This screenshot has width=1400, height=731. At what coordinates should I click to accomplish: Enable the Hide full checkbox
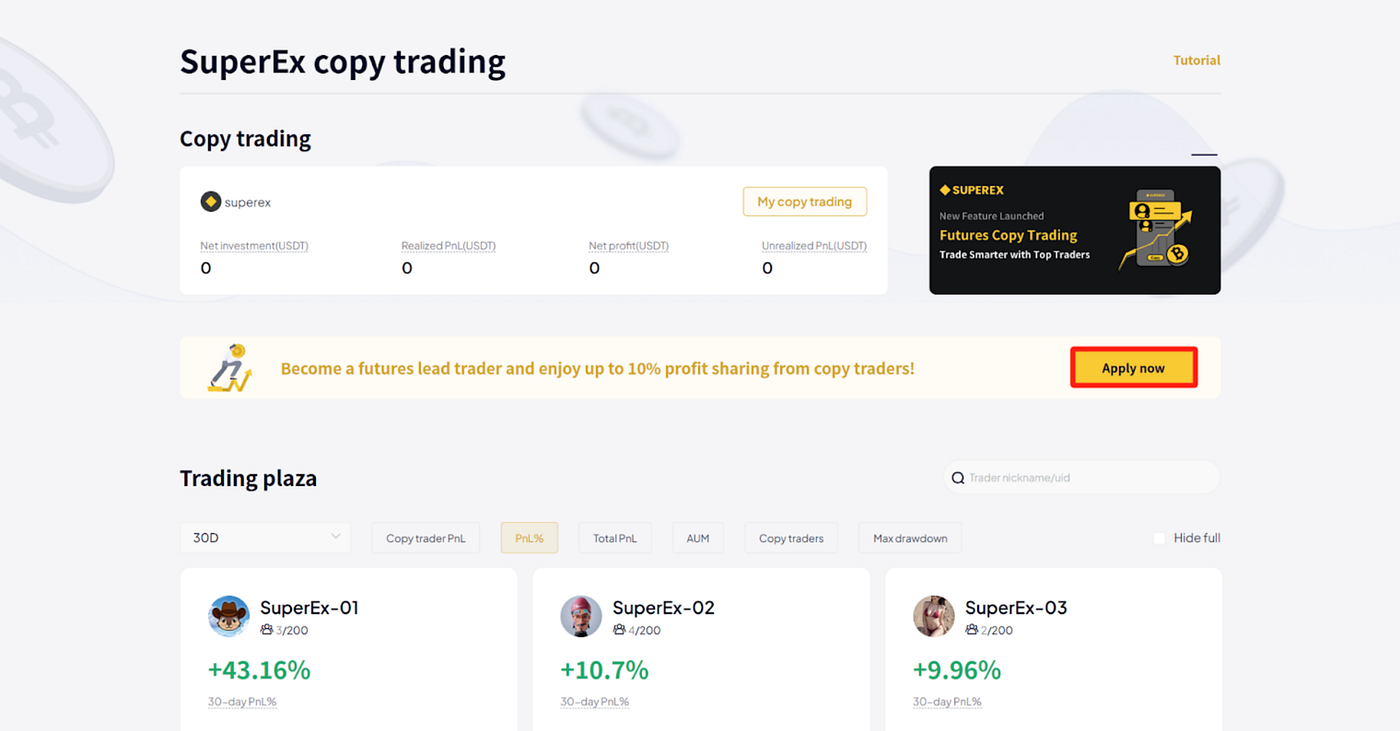[1160, 538]
